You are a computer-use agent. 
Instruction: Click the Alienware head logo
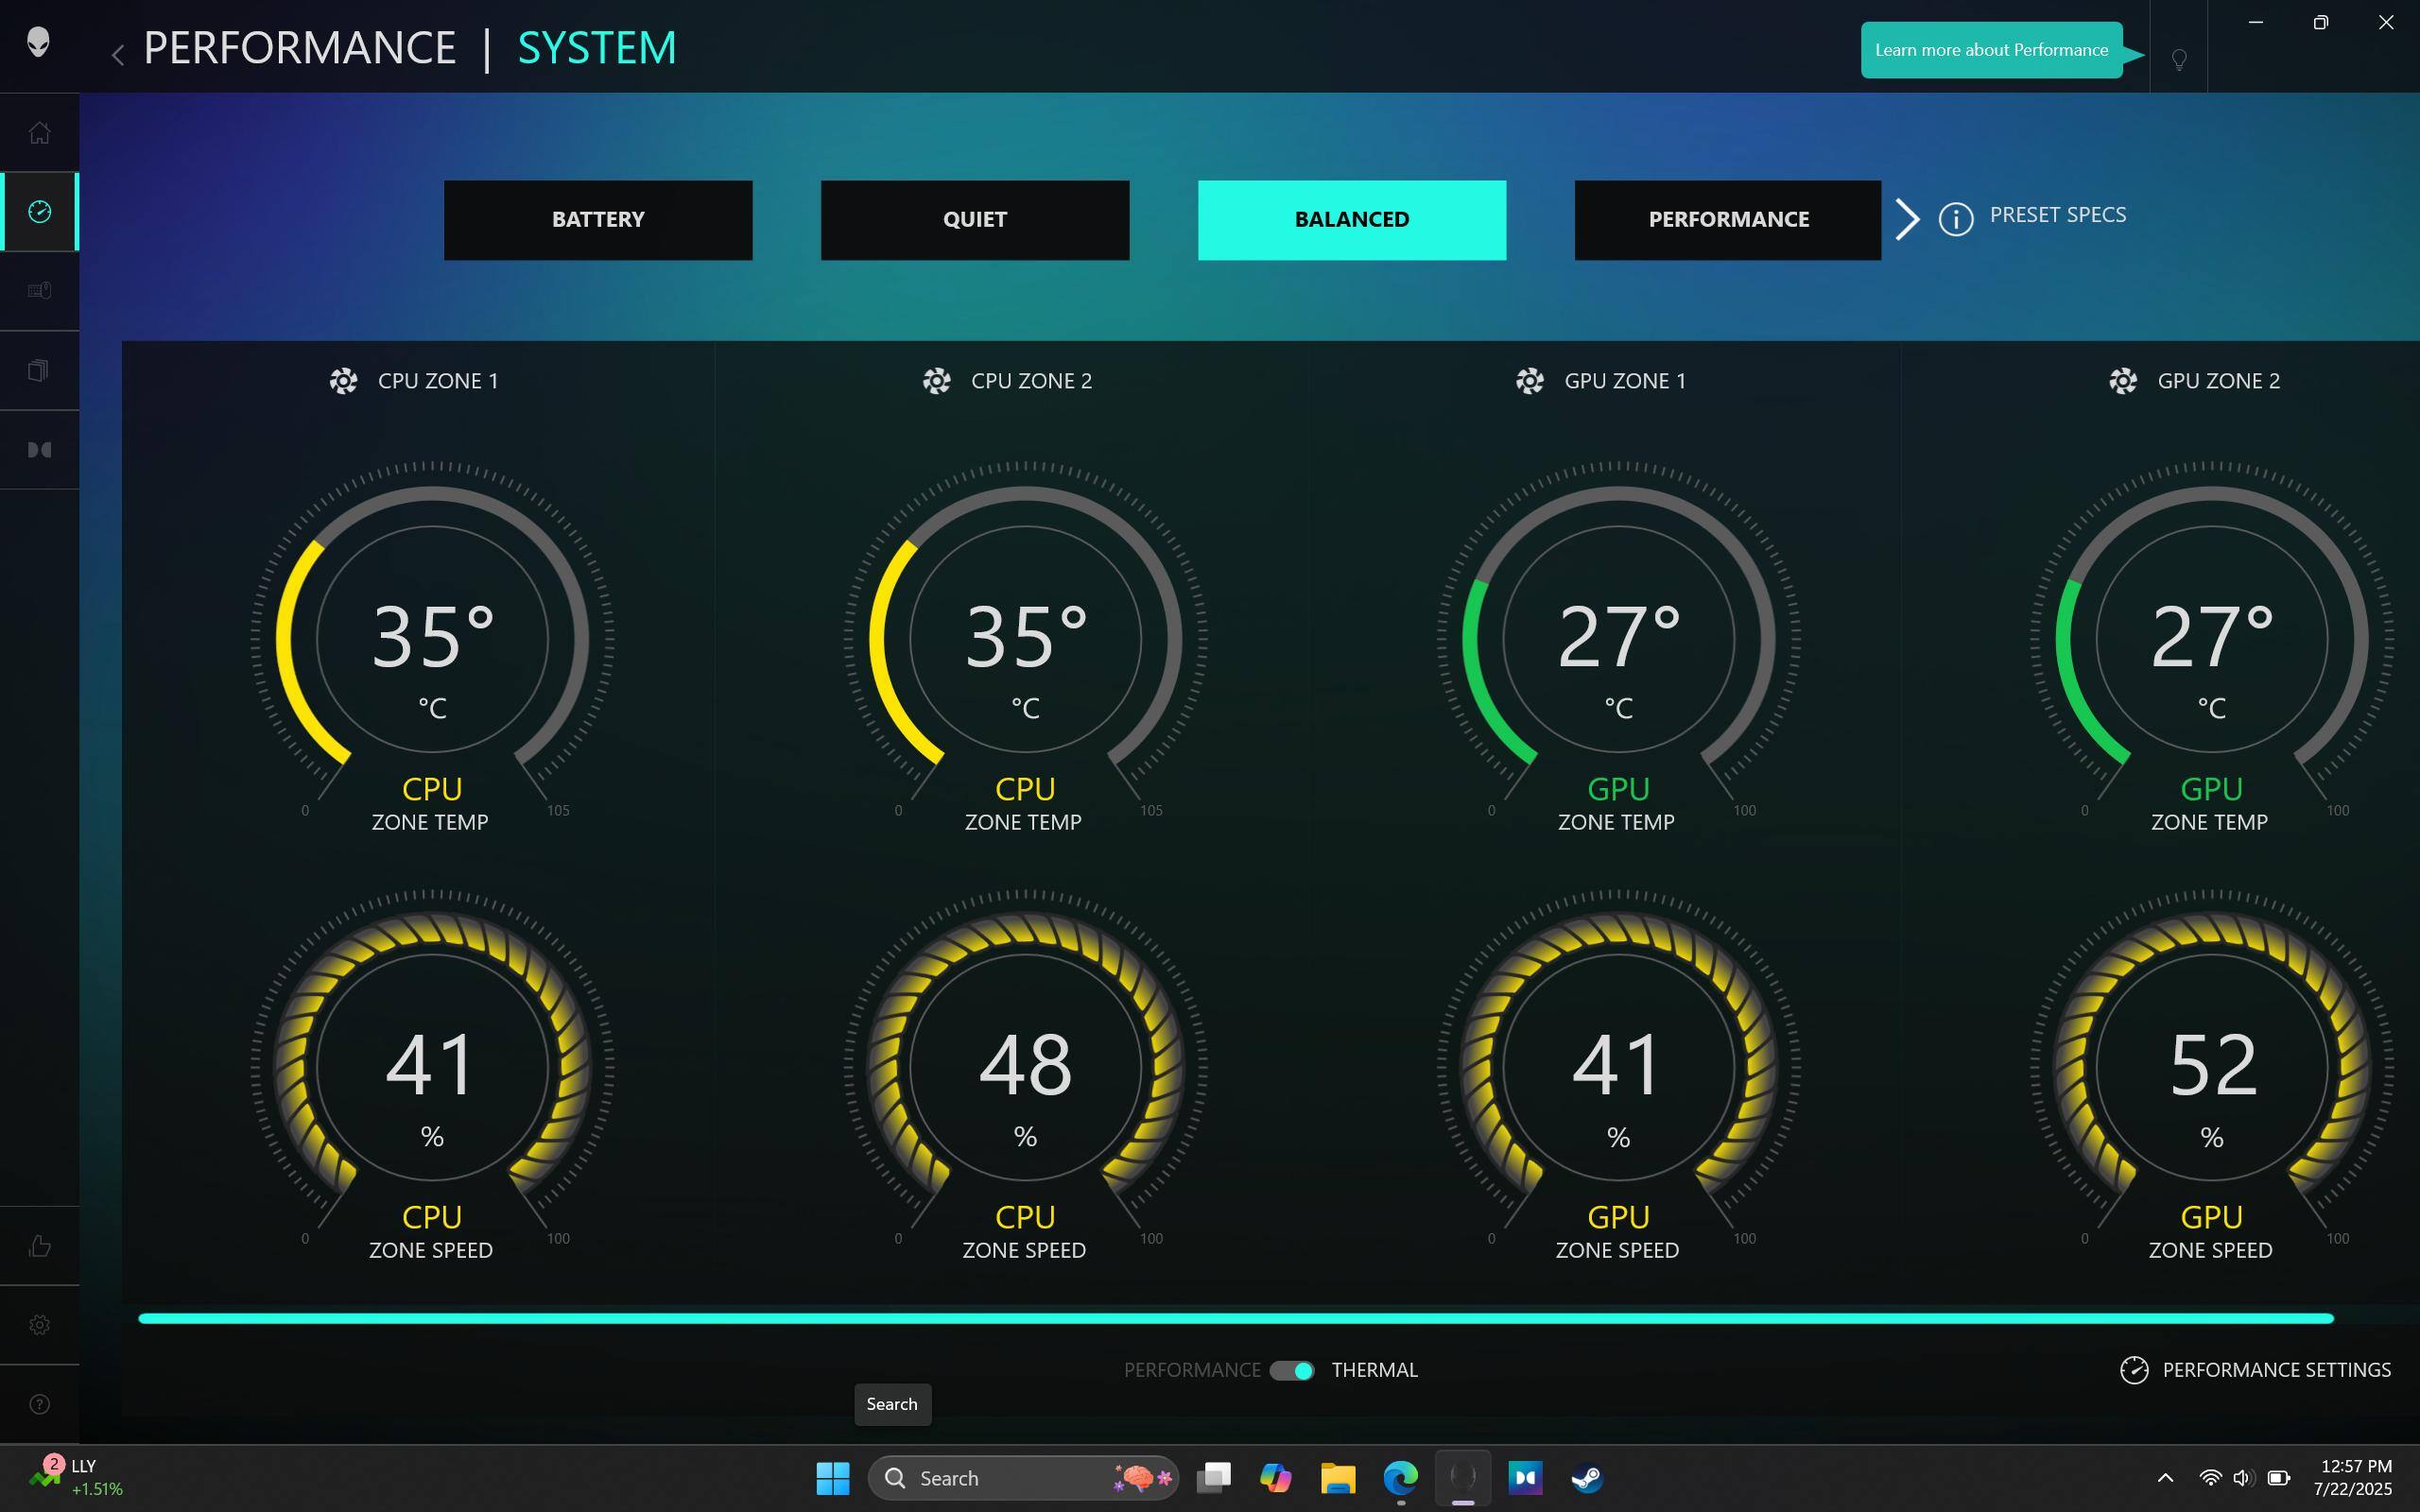point(38,42)
